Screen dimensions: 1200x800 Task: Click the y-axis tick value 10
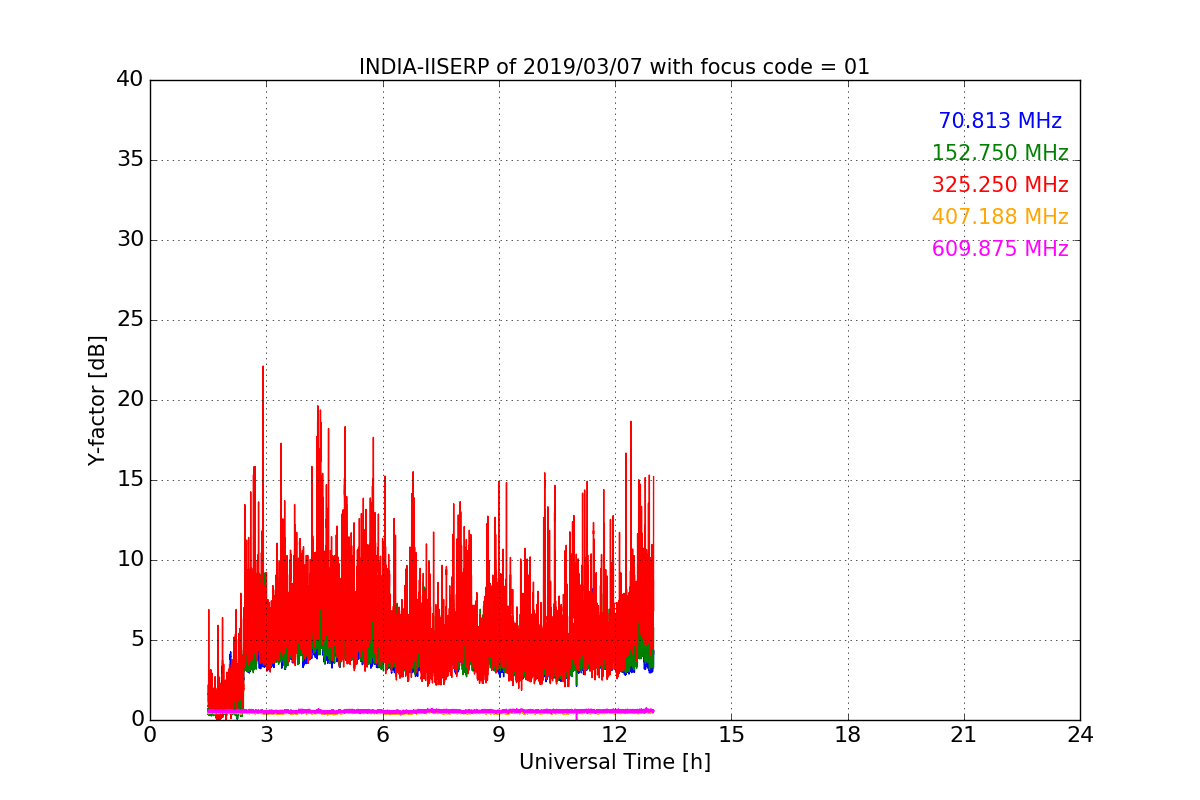pos(130,560)
